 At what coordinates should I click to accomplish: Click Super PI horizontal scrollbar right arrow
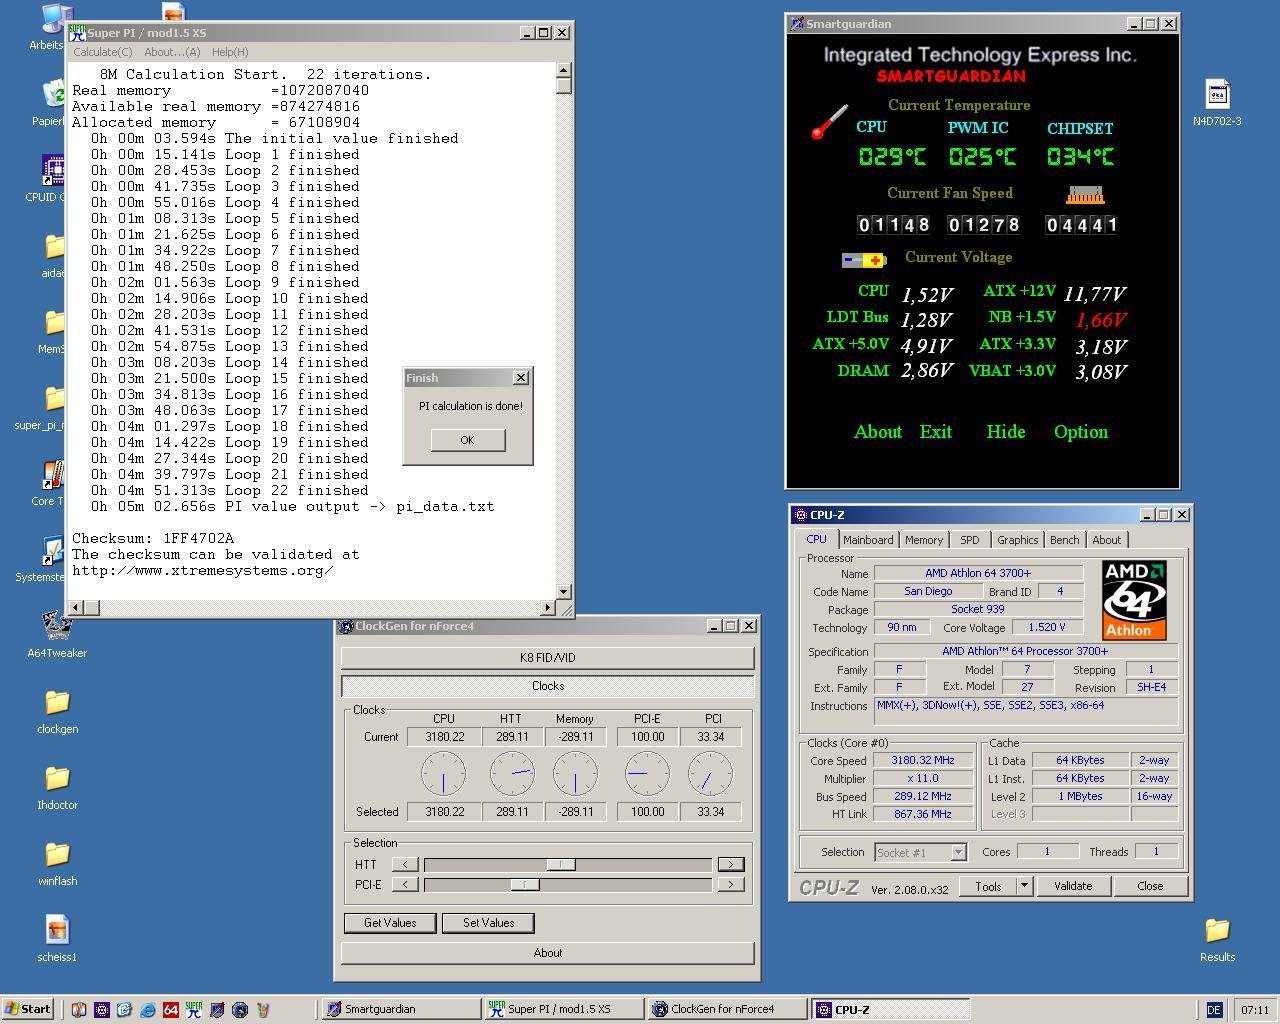pos(547,608)
